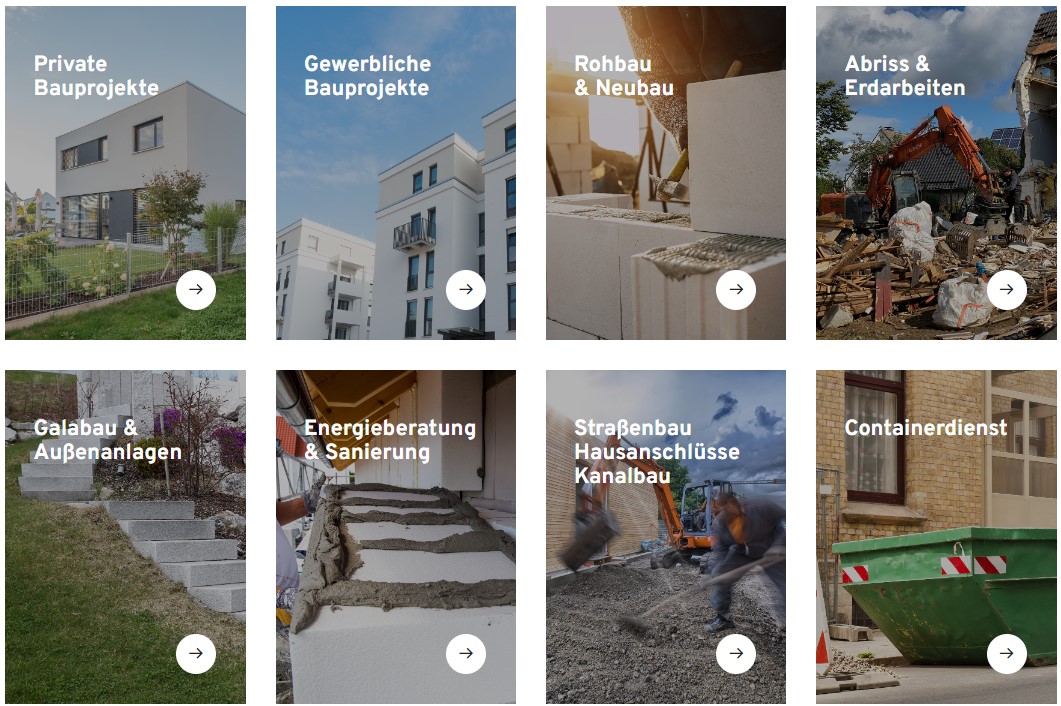Click the Rohbau & Neubau title
This screenshot has height=706, width=1061.
(x=624, y=76)
